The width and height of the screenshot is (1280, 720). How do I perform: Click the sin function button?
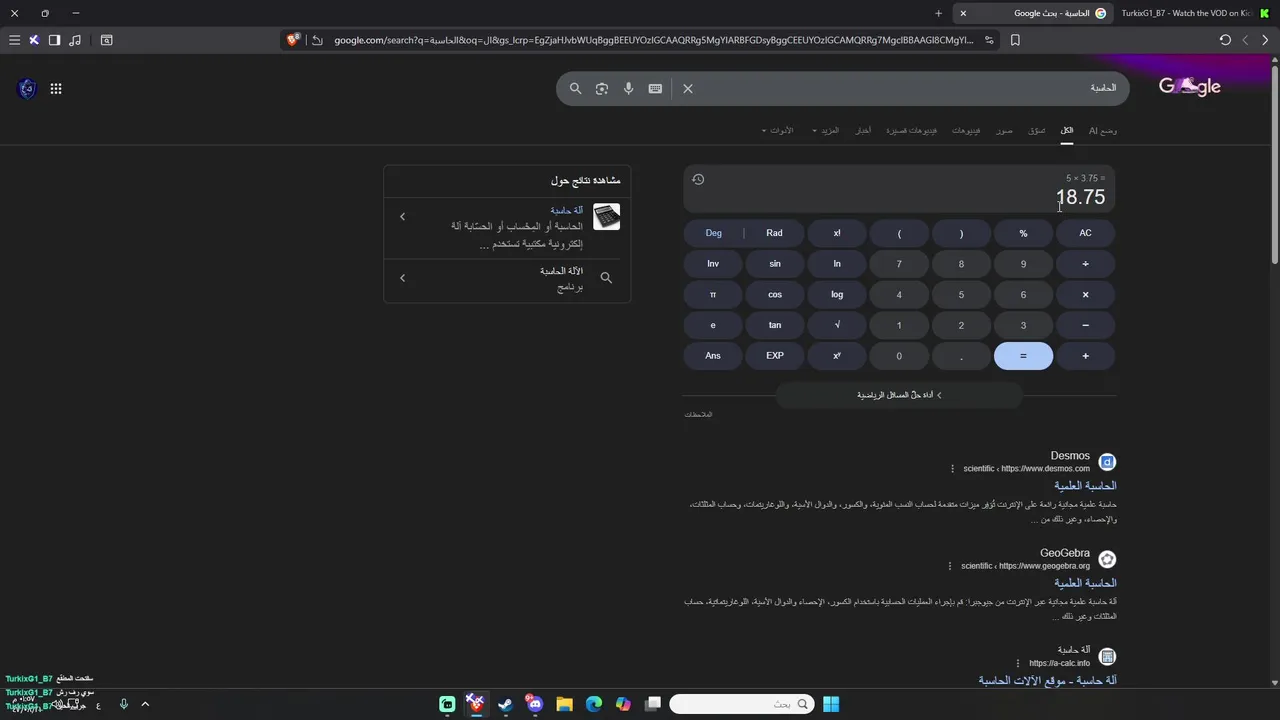click(774, 264)
